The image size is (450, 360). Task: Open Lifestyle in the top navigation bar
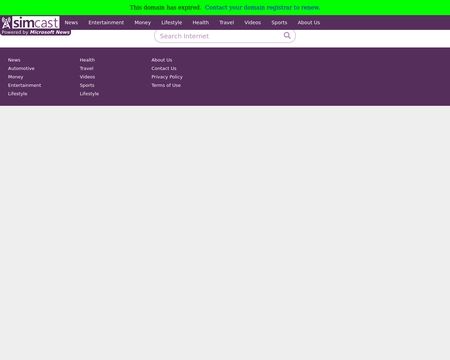(x=172, y=23)
